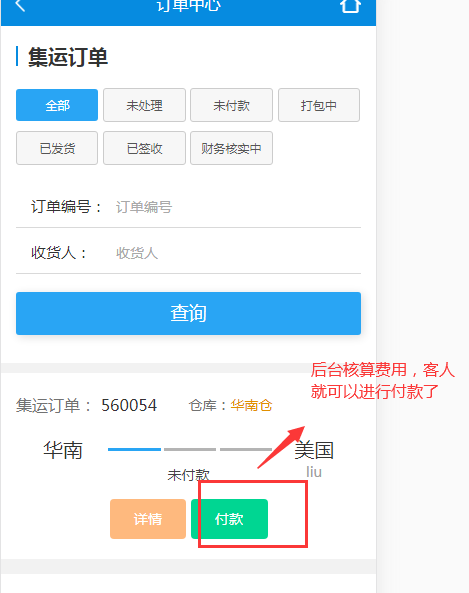Screen dimensions: 469x593
Task: Click order number 560054
Action: click(129, 405)
